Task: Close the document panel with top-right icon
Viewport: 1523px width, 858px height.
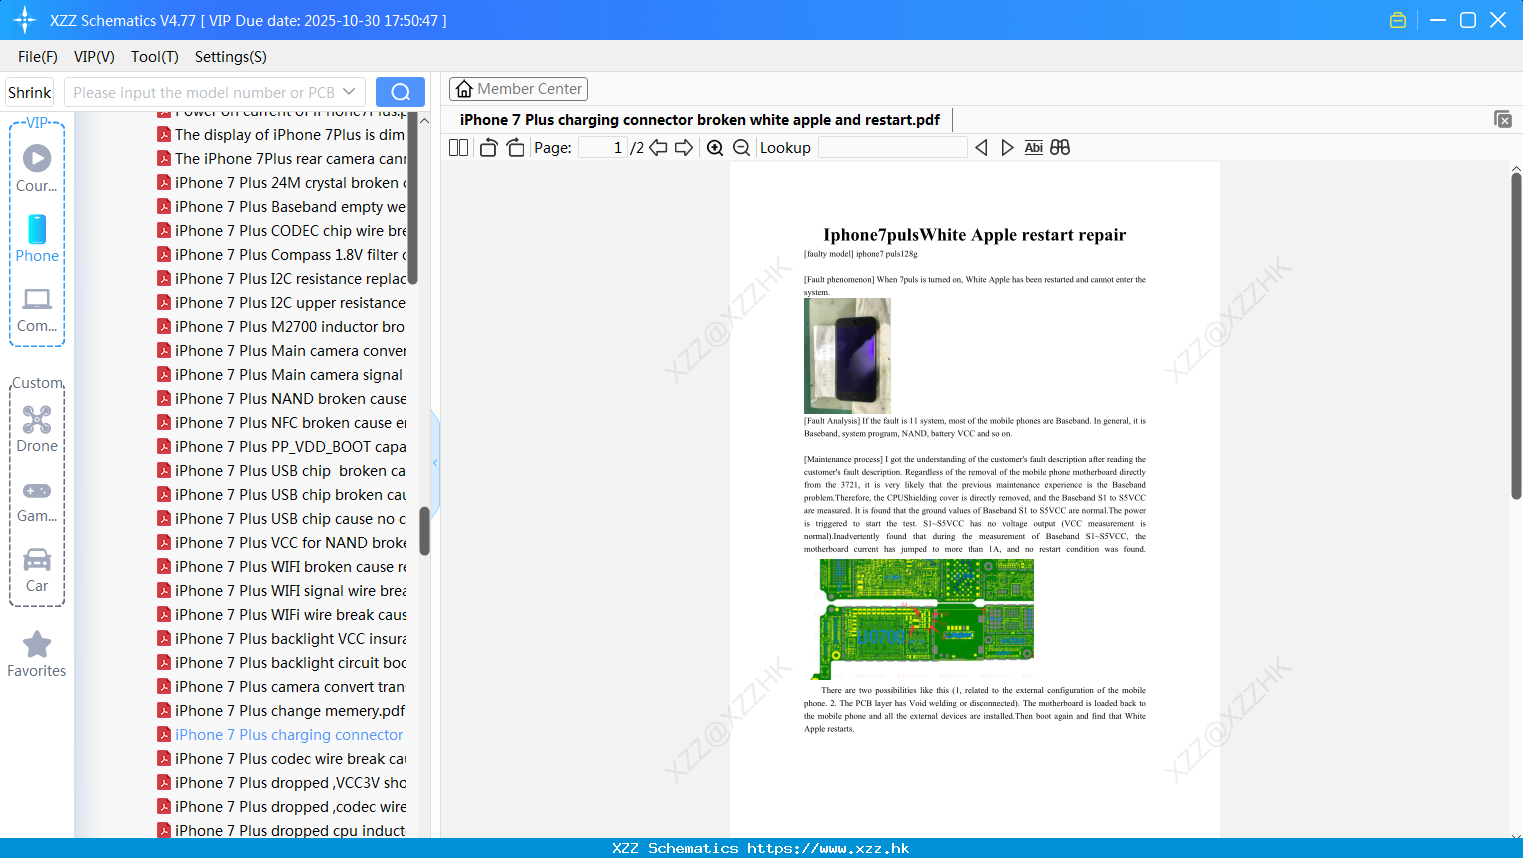Action: pyautogui.click(x=1503, y=119)
